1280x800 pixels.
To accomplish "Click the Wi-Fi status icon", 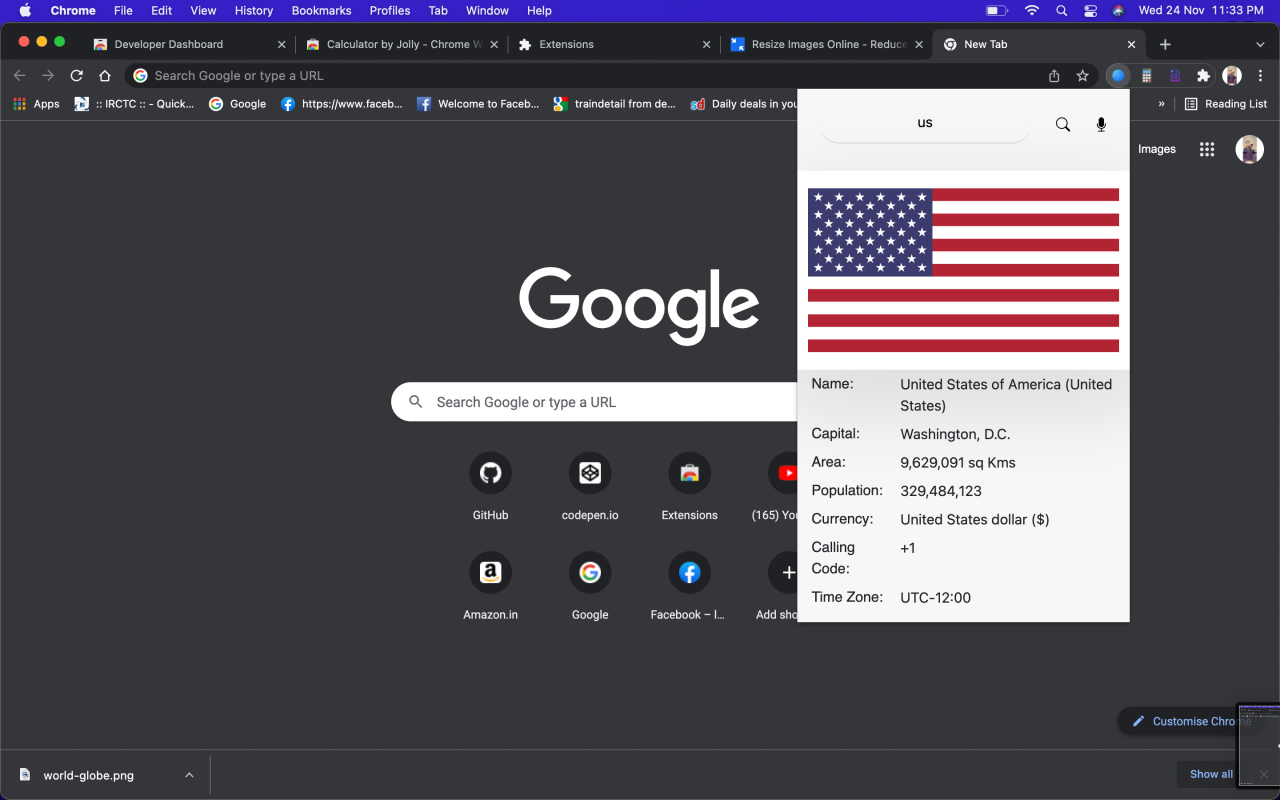I will (x=1031, y=10).
